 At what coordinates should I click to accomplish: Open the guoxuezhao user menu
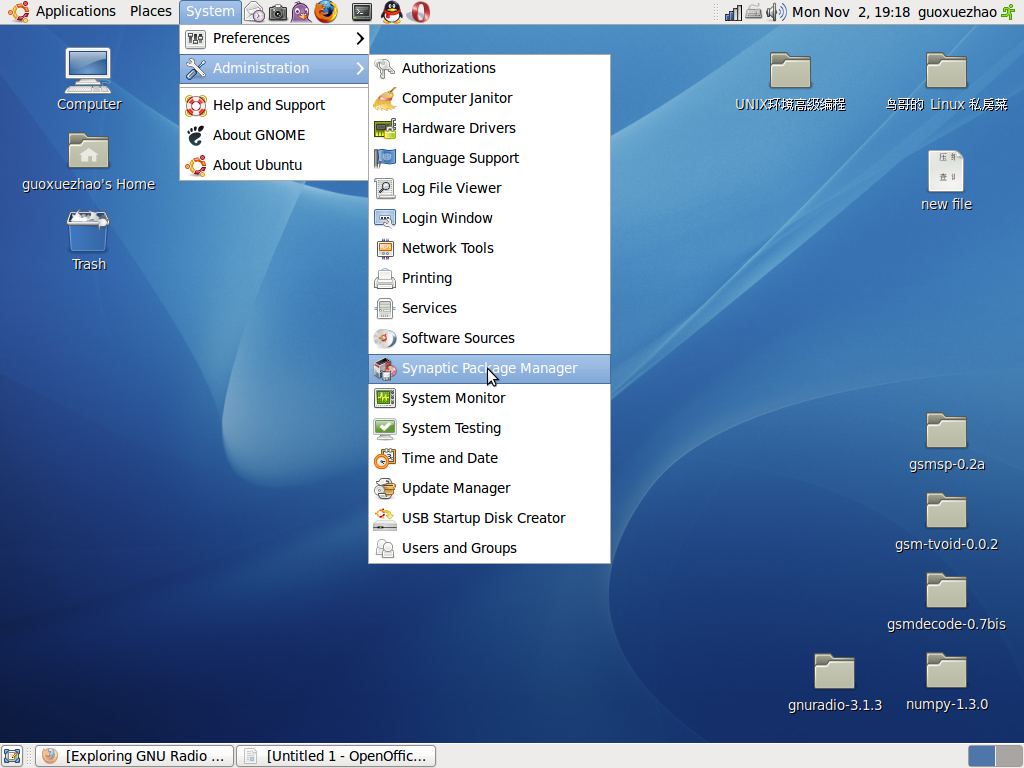[957, 12]
